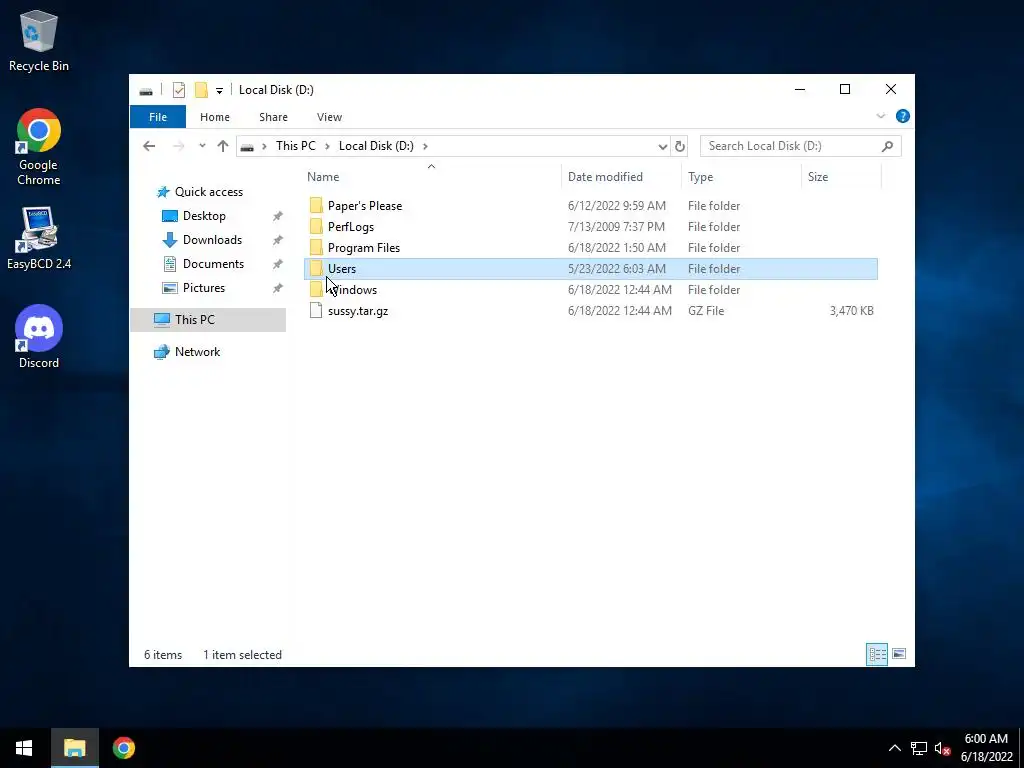Open the muted volume tray icon
1024x768 pixels.
pyautogui.click(x=942, y=748)
